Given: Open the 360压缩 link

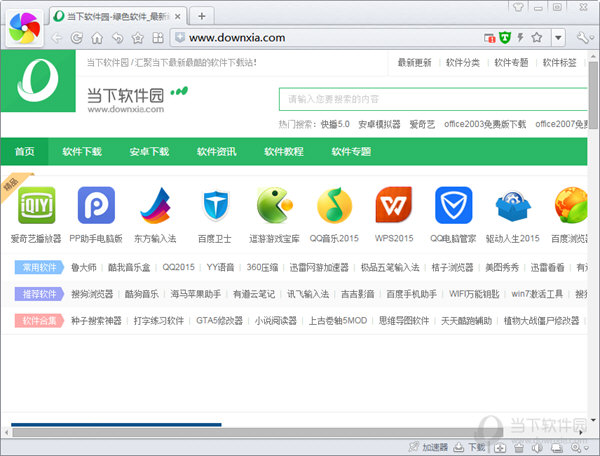Looking at the screenshot, I should pos(262,267).
